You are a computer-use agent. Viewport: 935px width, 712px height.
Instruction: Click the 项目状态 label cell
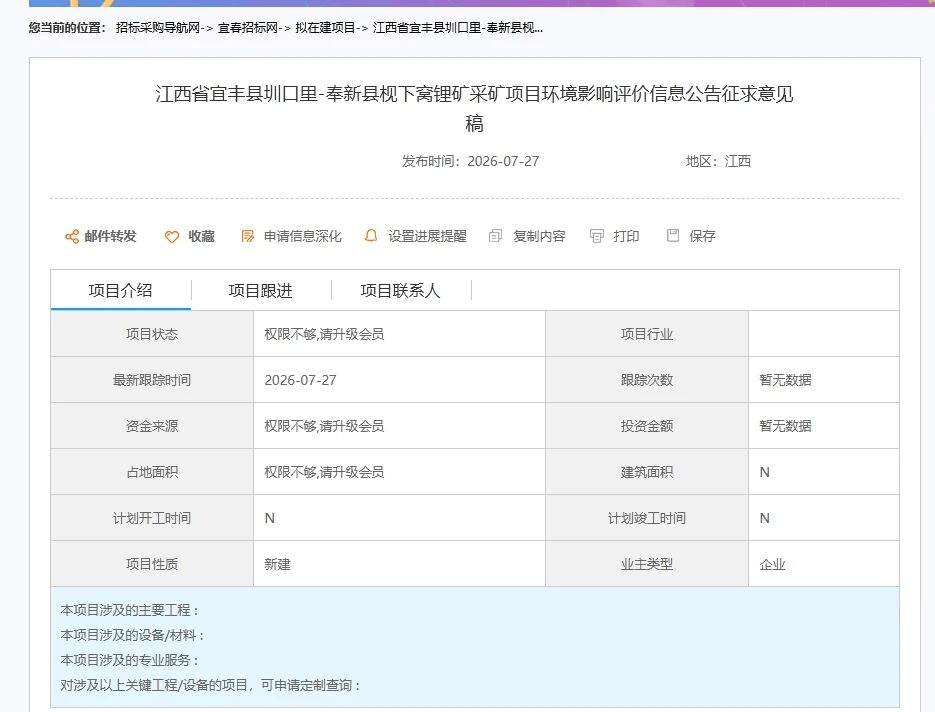(x=152, y=334)
